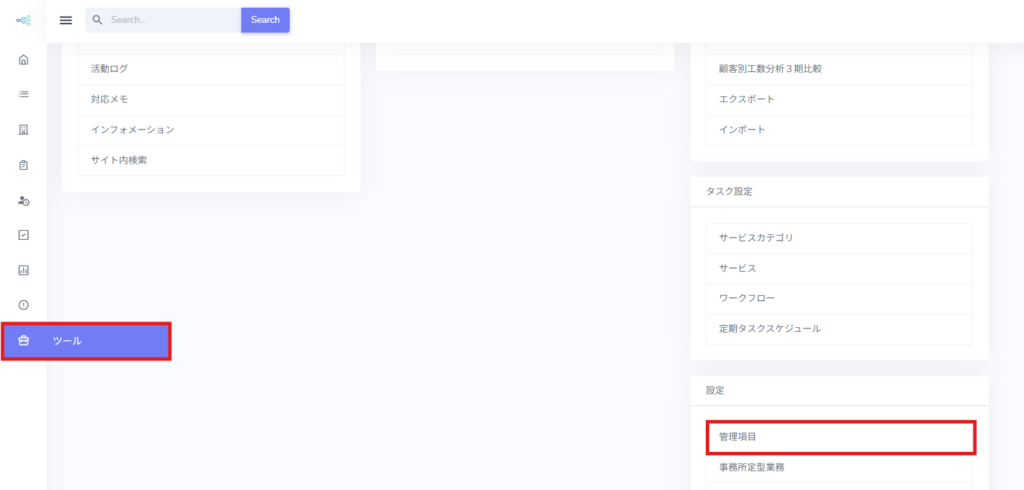Select the building icon in the sidebar
1024x490 pixels.
click(24, 130)
